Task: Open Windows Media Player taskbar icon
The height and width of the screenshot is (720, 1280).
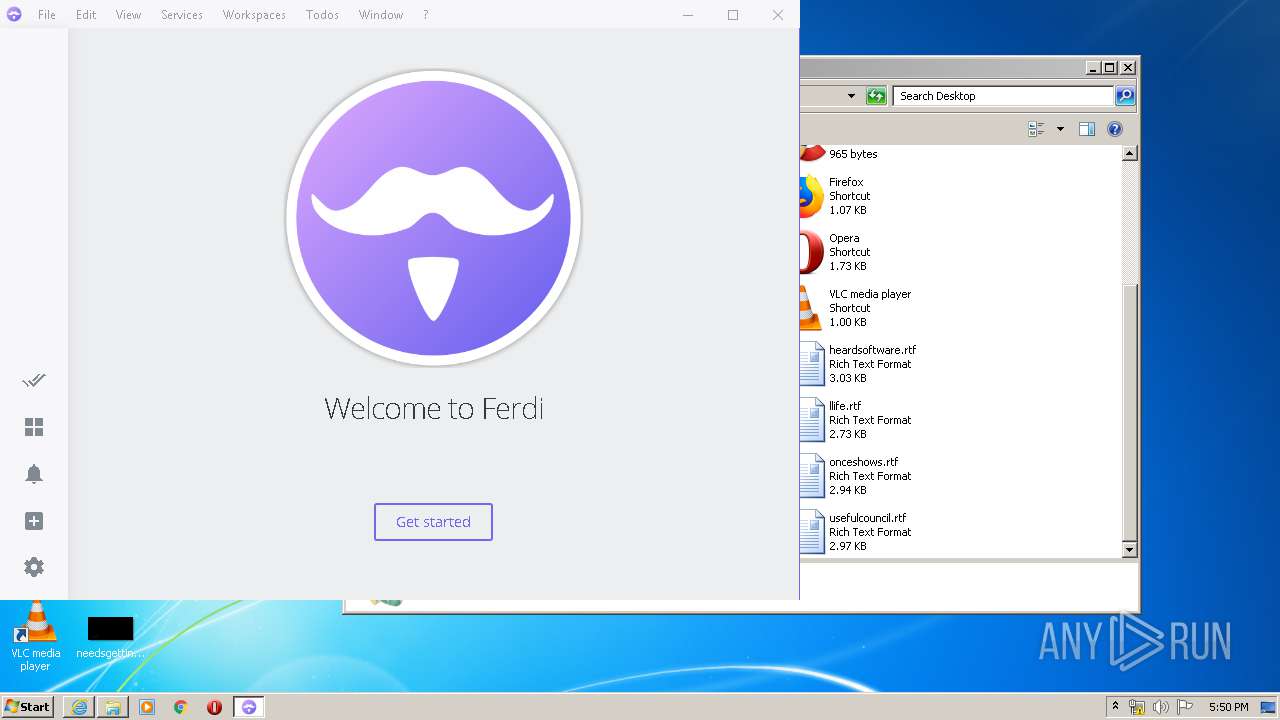Action: point(147,707)
